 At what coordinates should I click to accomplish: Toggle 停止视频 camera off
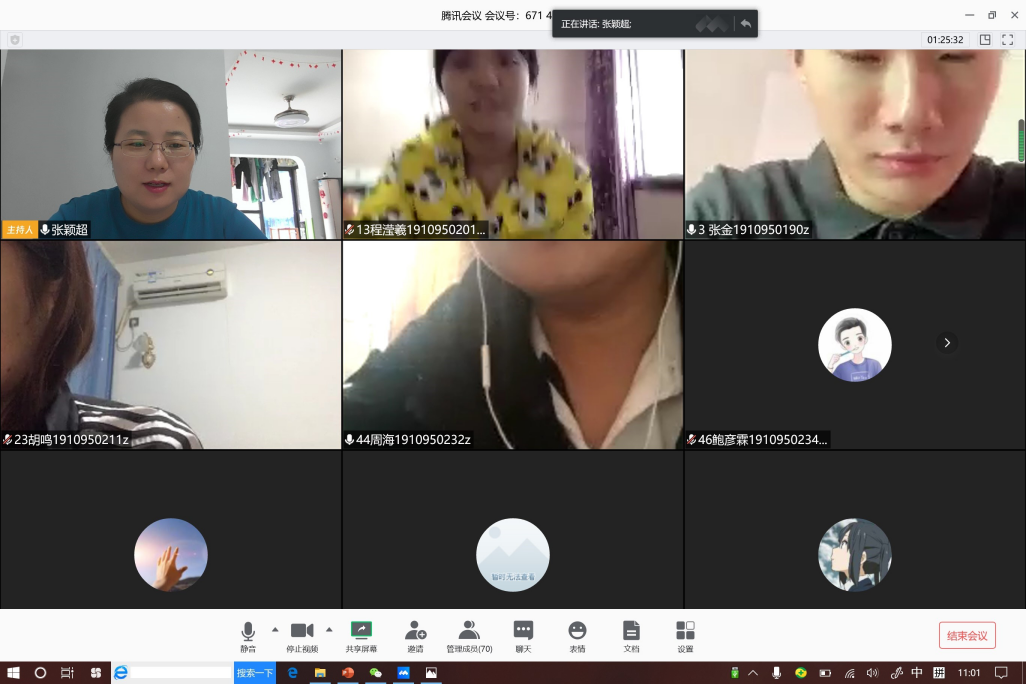[302, 635]
